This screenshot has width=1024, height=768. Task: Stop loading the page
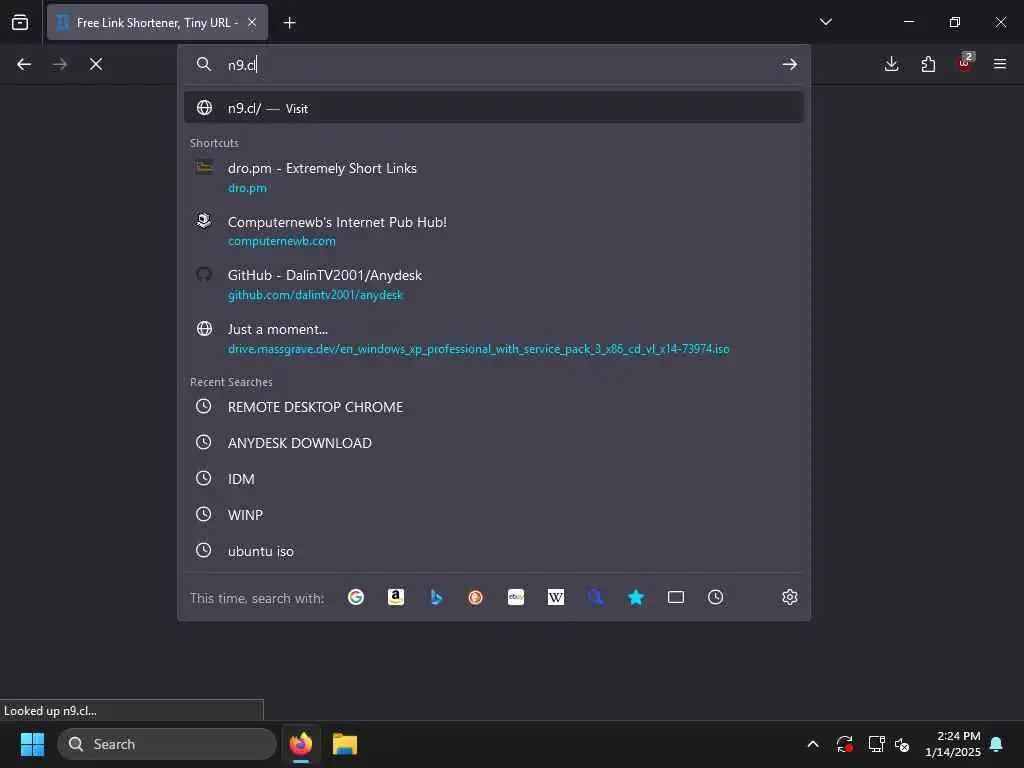tap(96, 64)
